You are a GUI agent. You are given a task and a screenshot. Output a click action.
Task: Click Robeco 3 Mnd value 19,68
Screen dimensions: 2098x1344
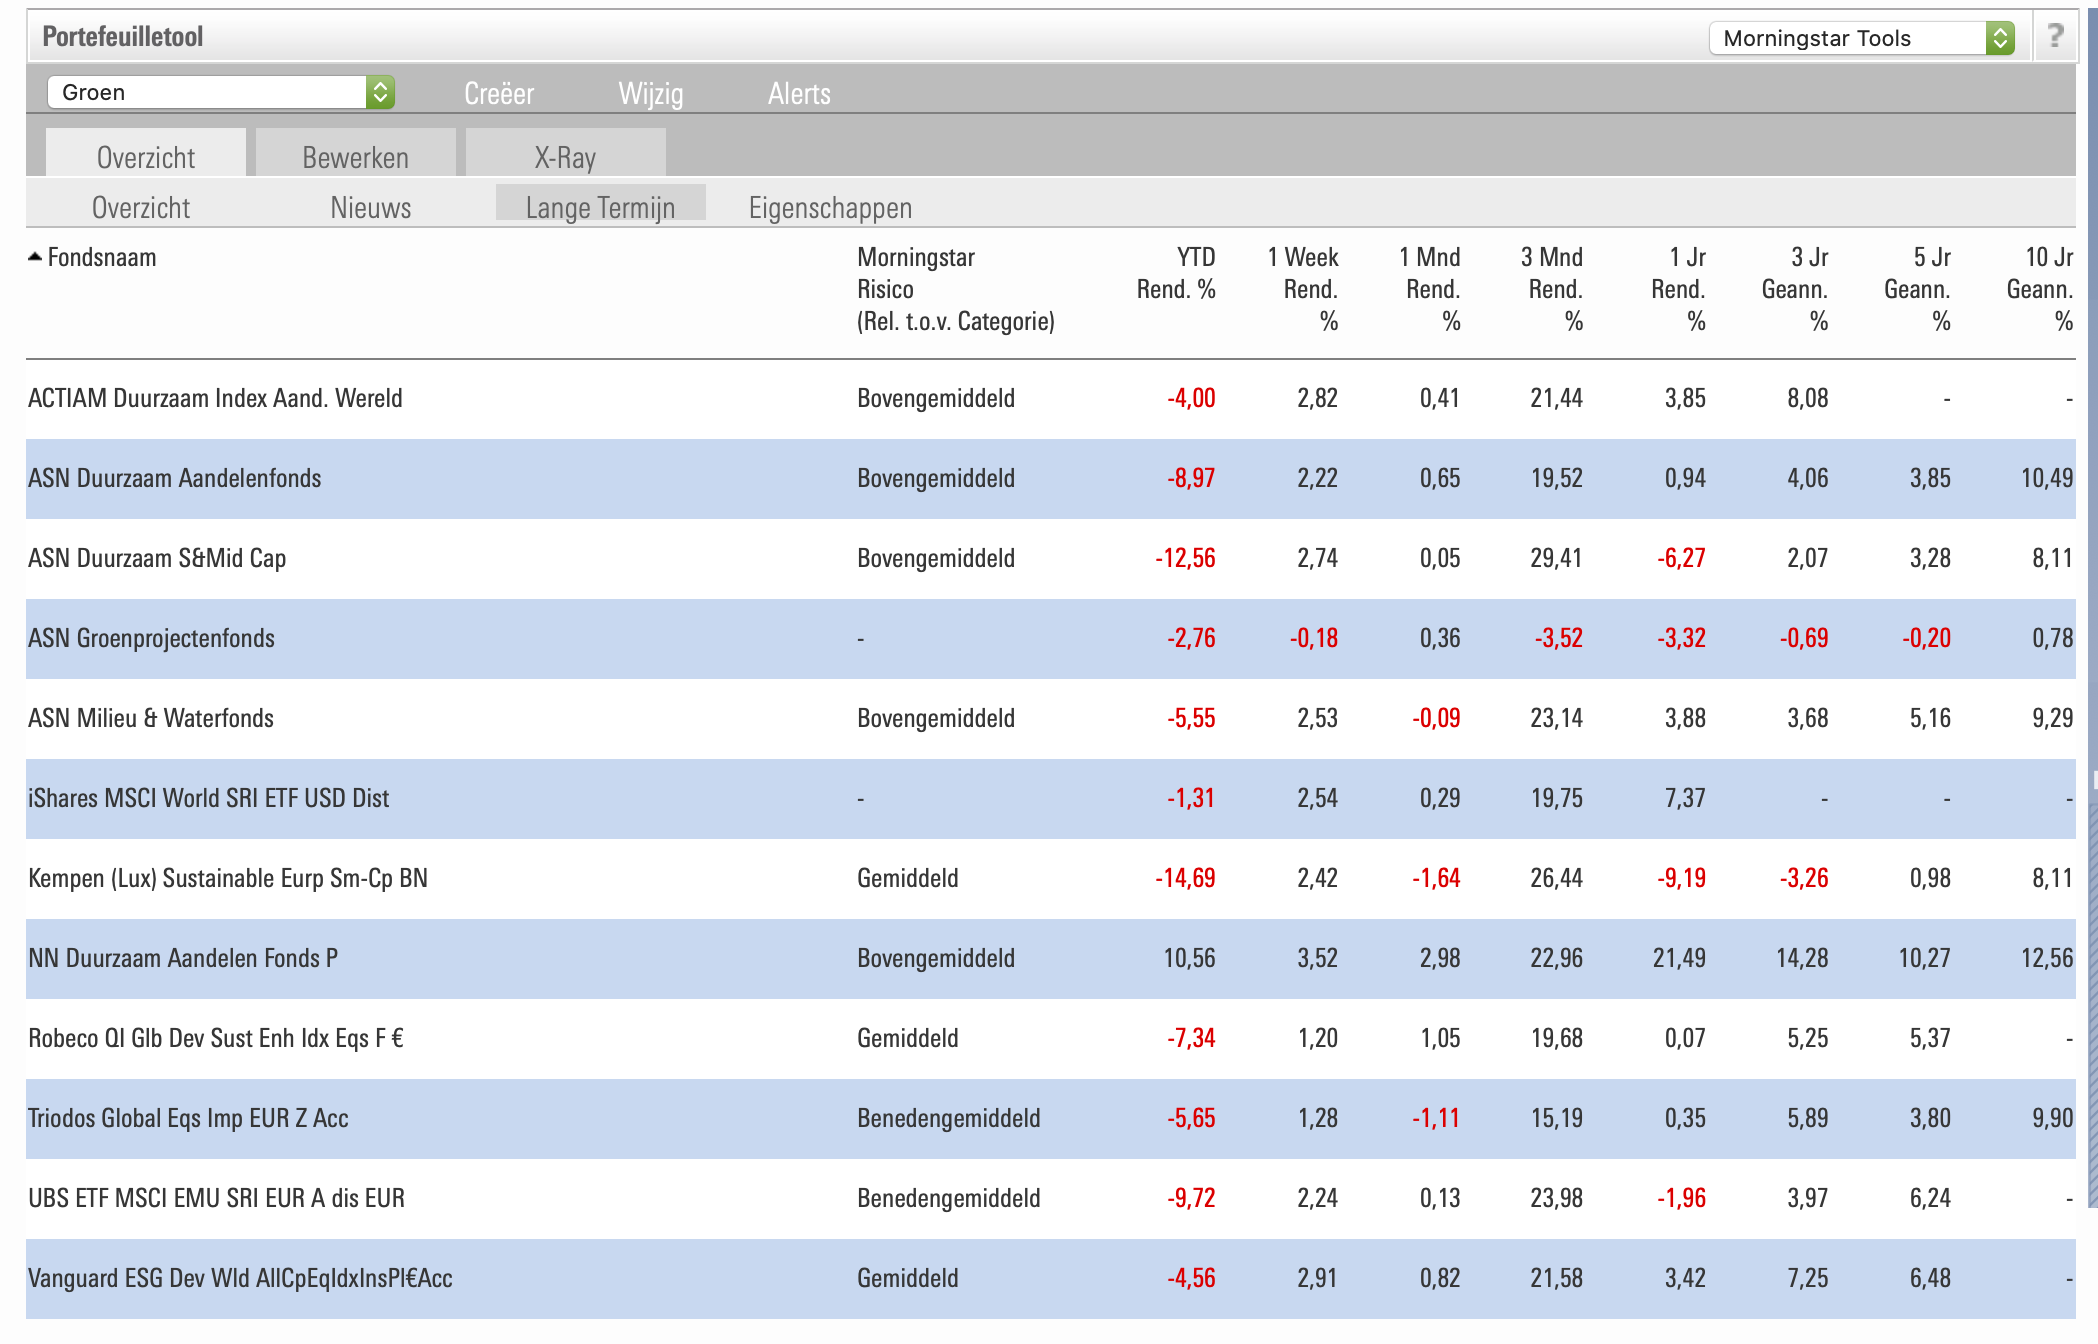click(1557, 1038)
